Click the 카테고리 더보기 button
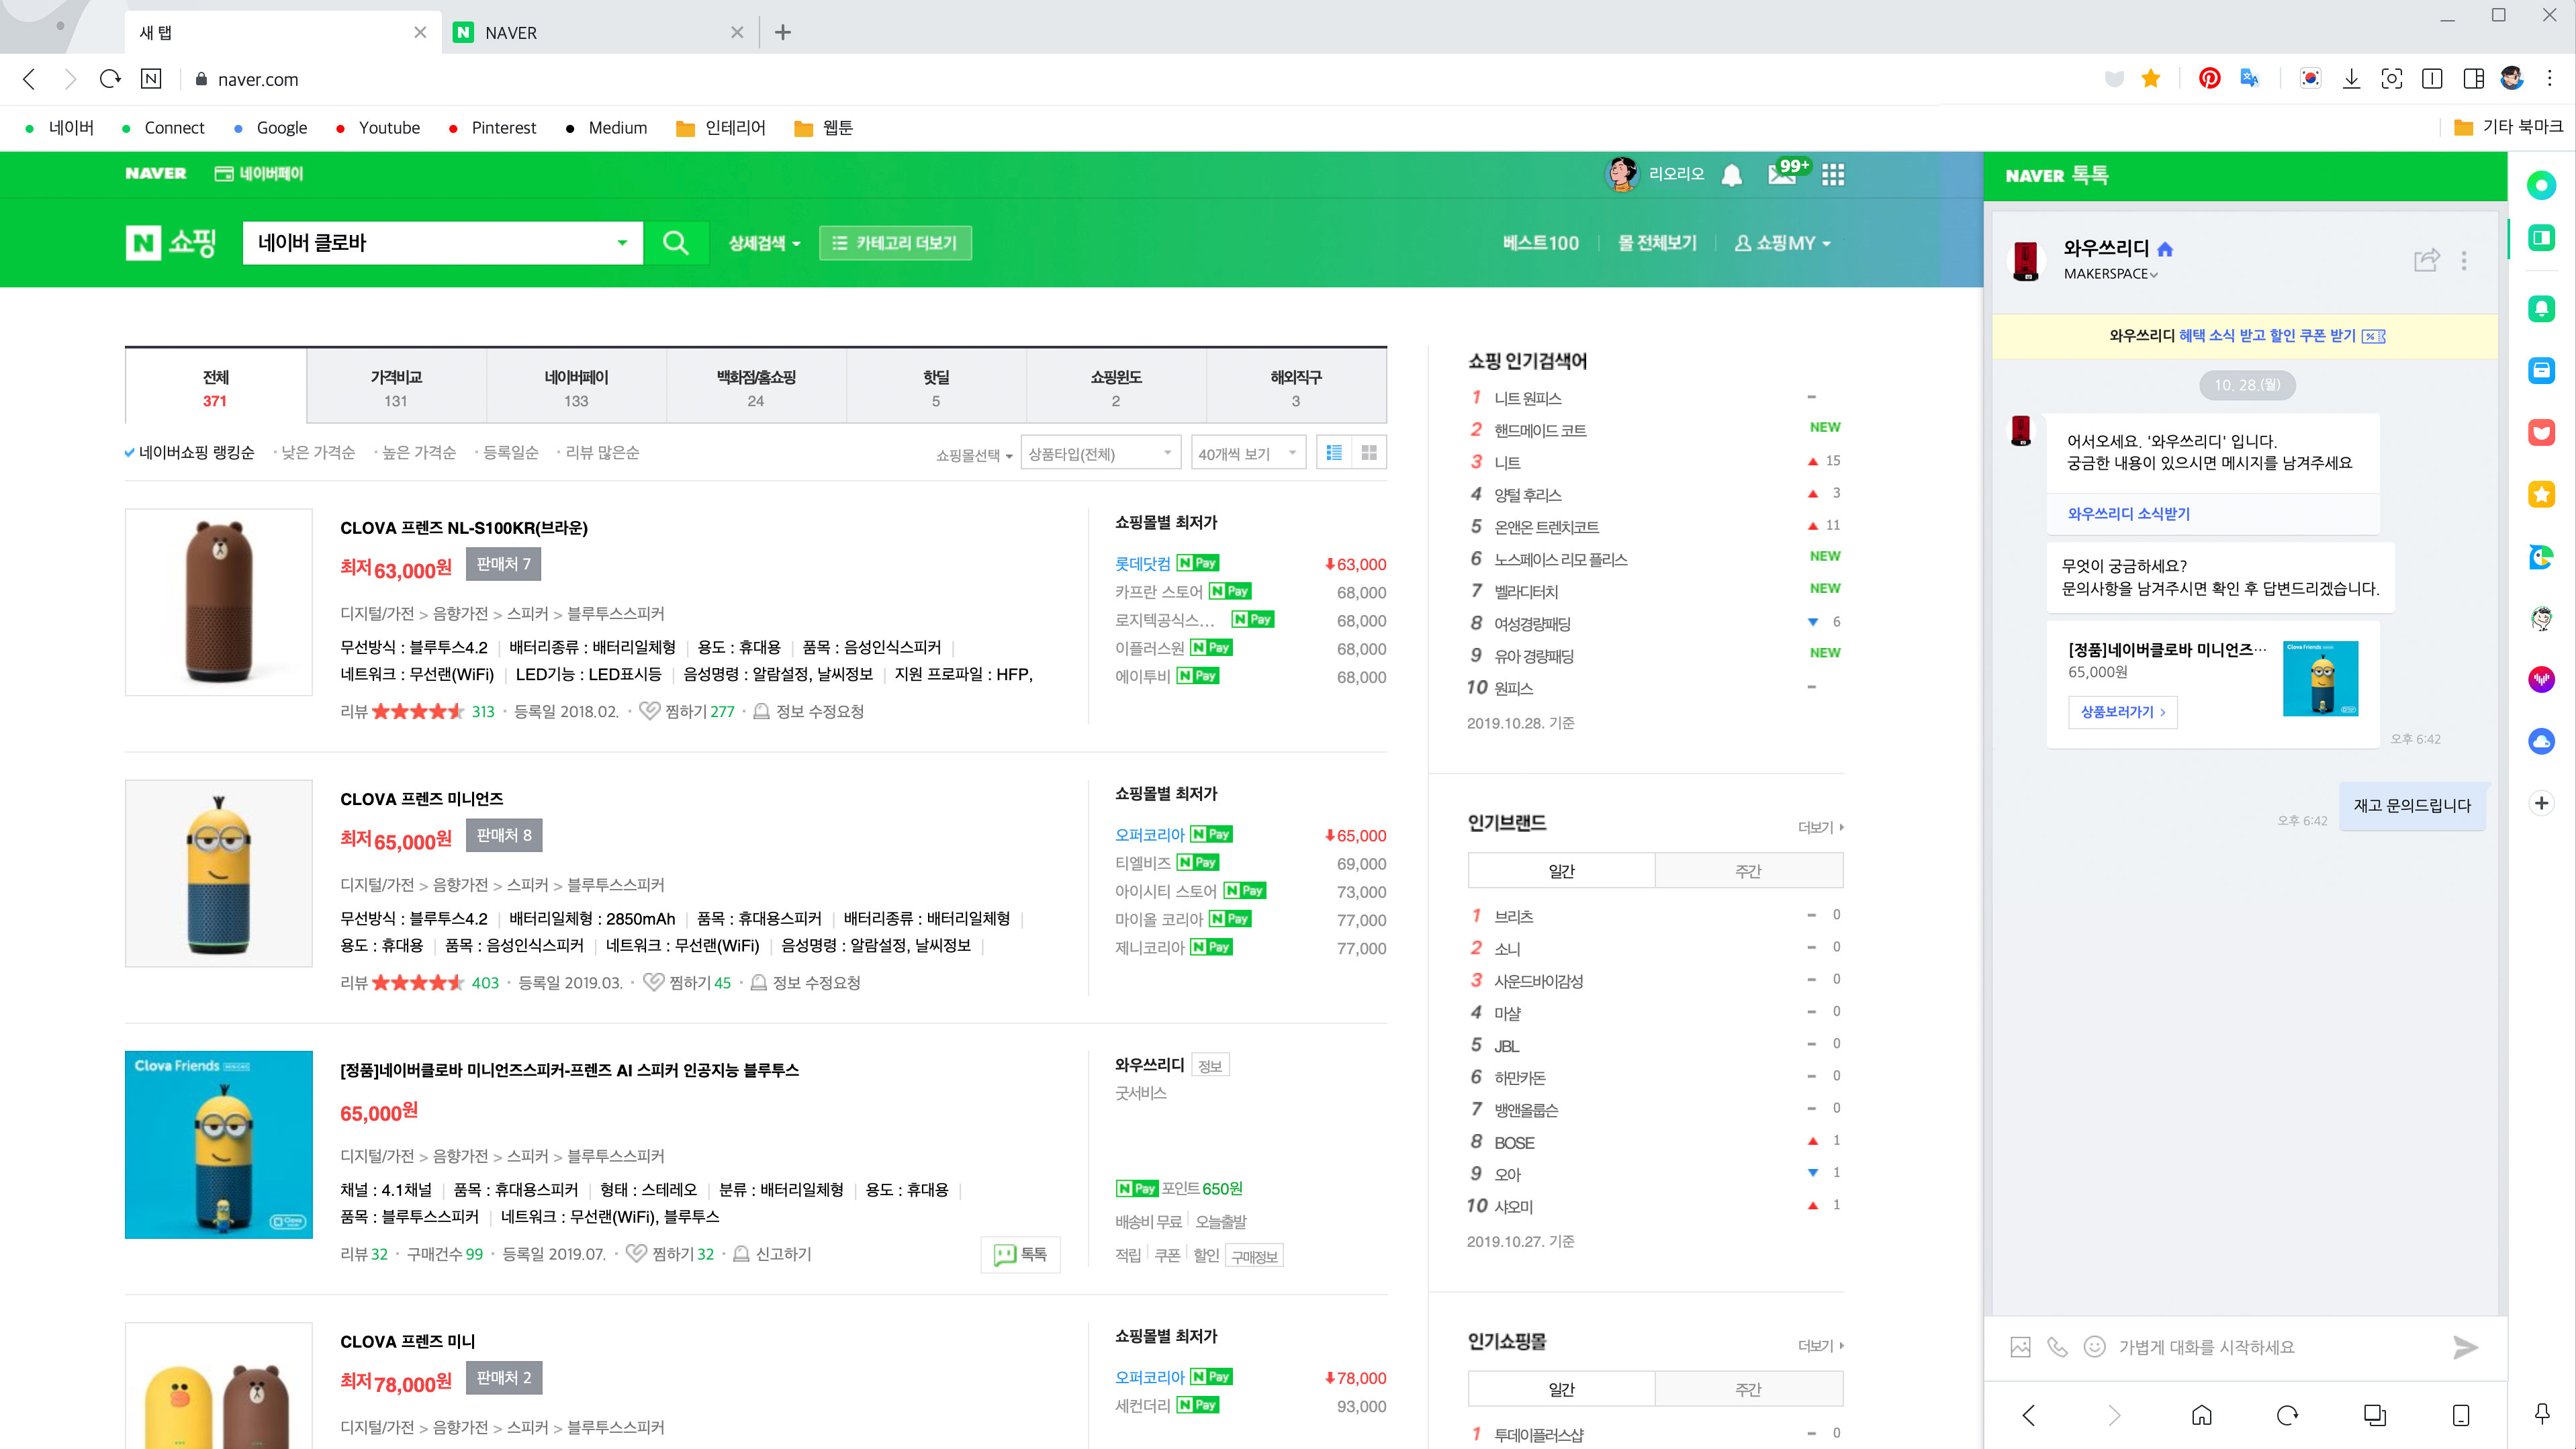Image resolution: width=2576 pixels, height=1449 pixels. [x=895, y=243]
